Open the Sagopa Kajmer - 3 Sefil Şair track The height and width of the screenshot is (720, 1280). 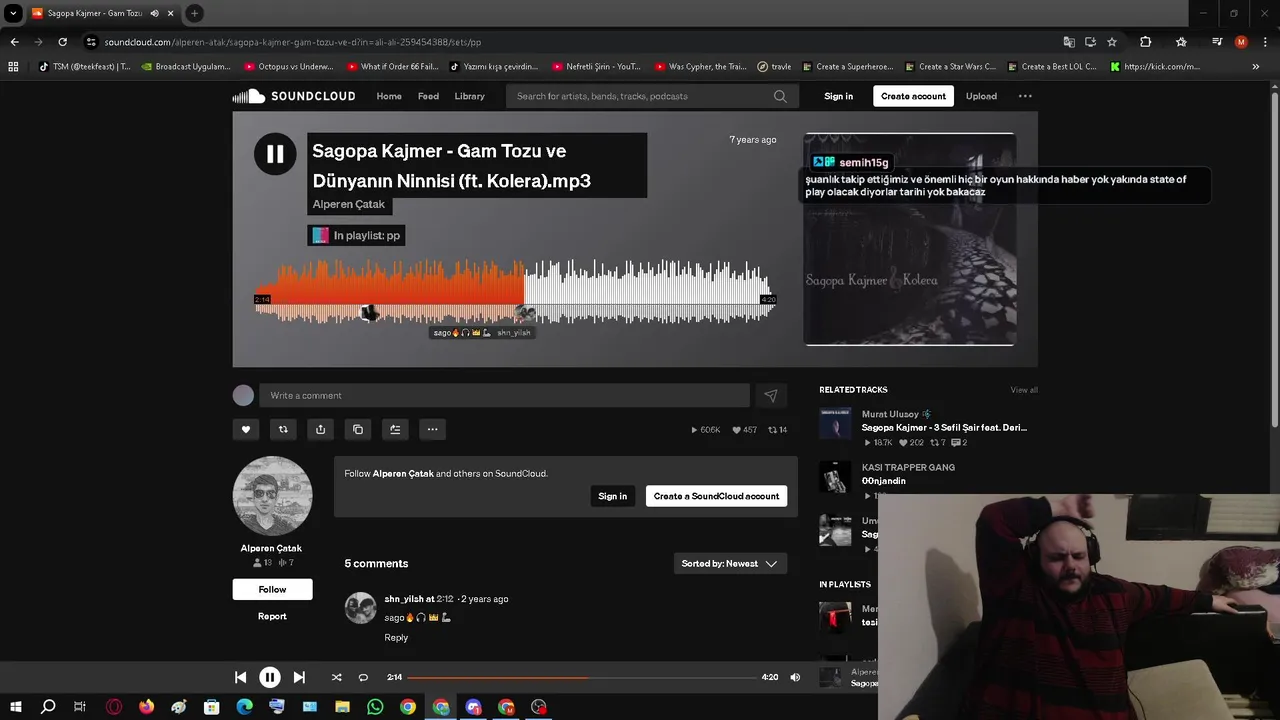944,427
